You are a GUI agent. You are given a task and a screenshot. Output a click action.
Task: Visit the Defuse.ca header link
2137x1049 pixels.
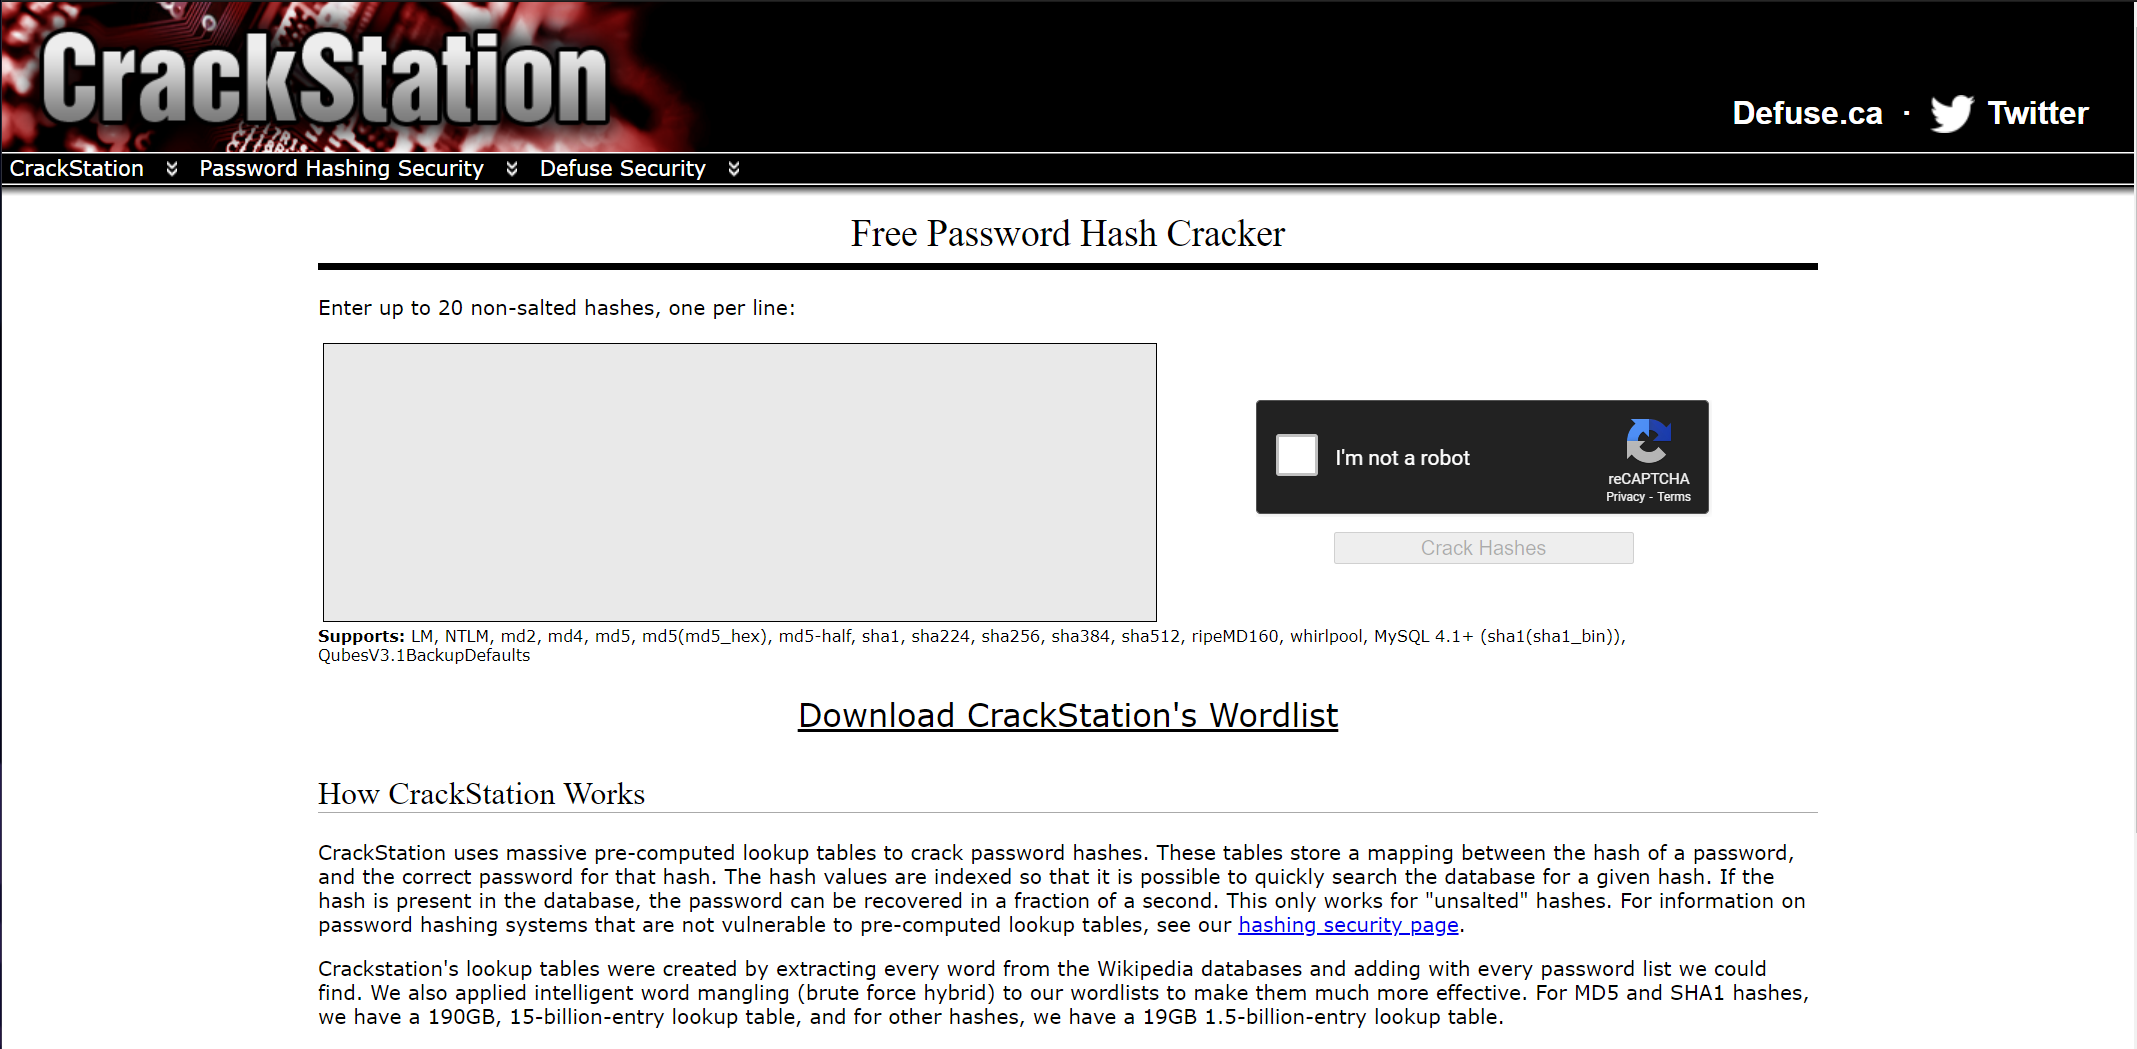(1807, 113)
